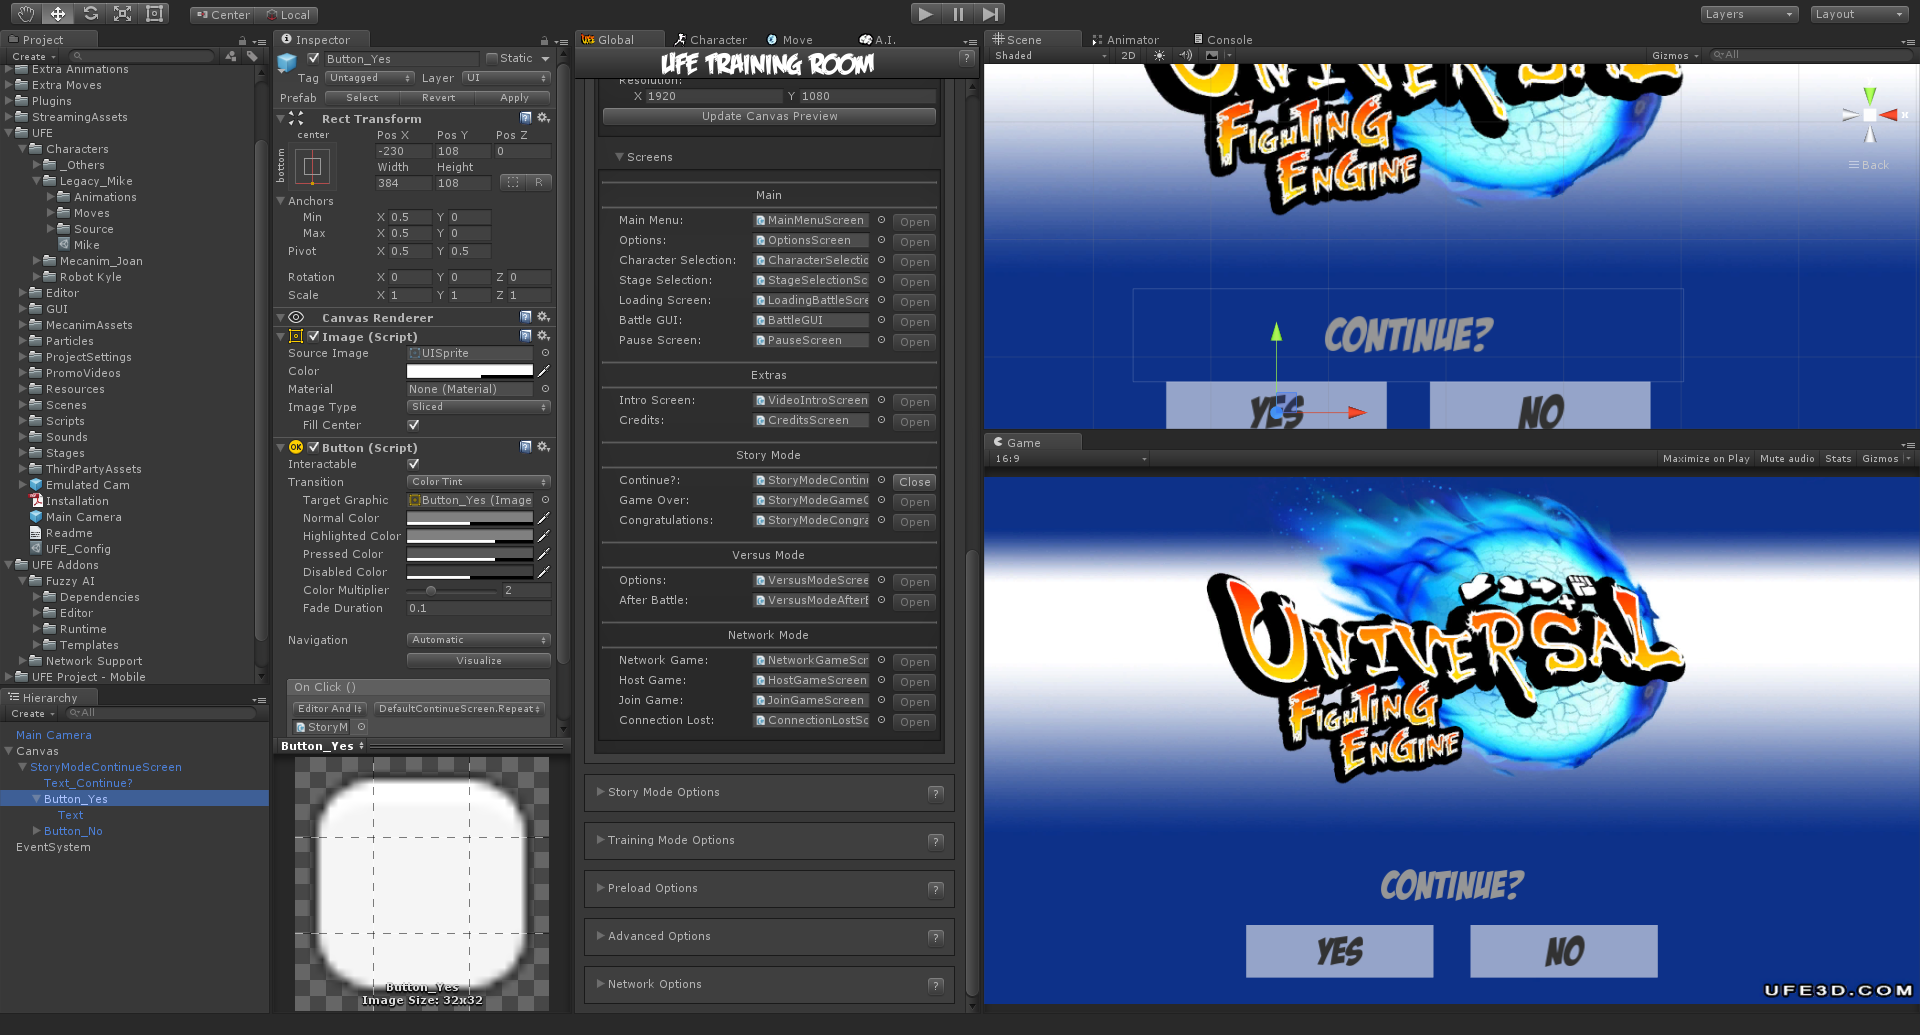Click the Search by Type icon in Project
The height and width of the screenshot is (1035, 1920).
(x=231, y=56)
